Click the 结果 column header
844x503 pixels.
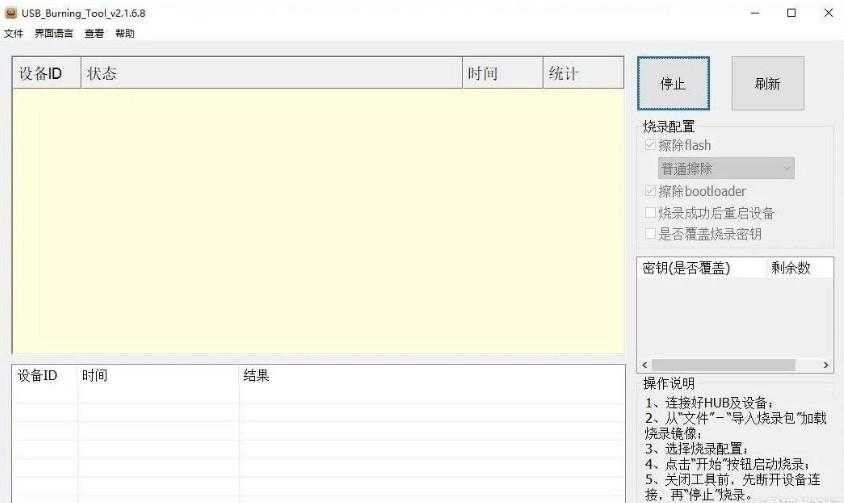coord(256,376)
